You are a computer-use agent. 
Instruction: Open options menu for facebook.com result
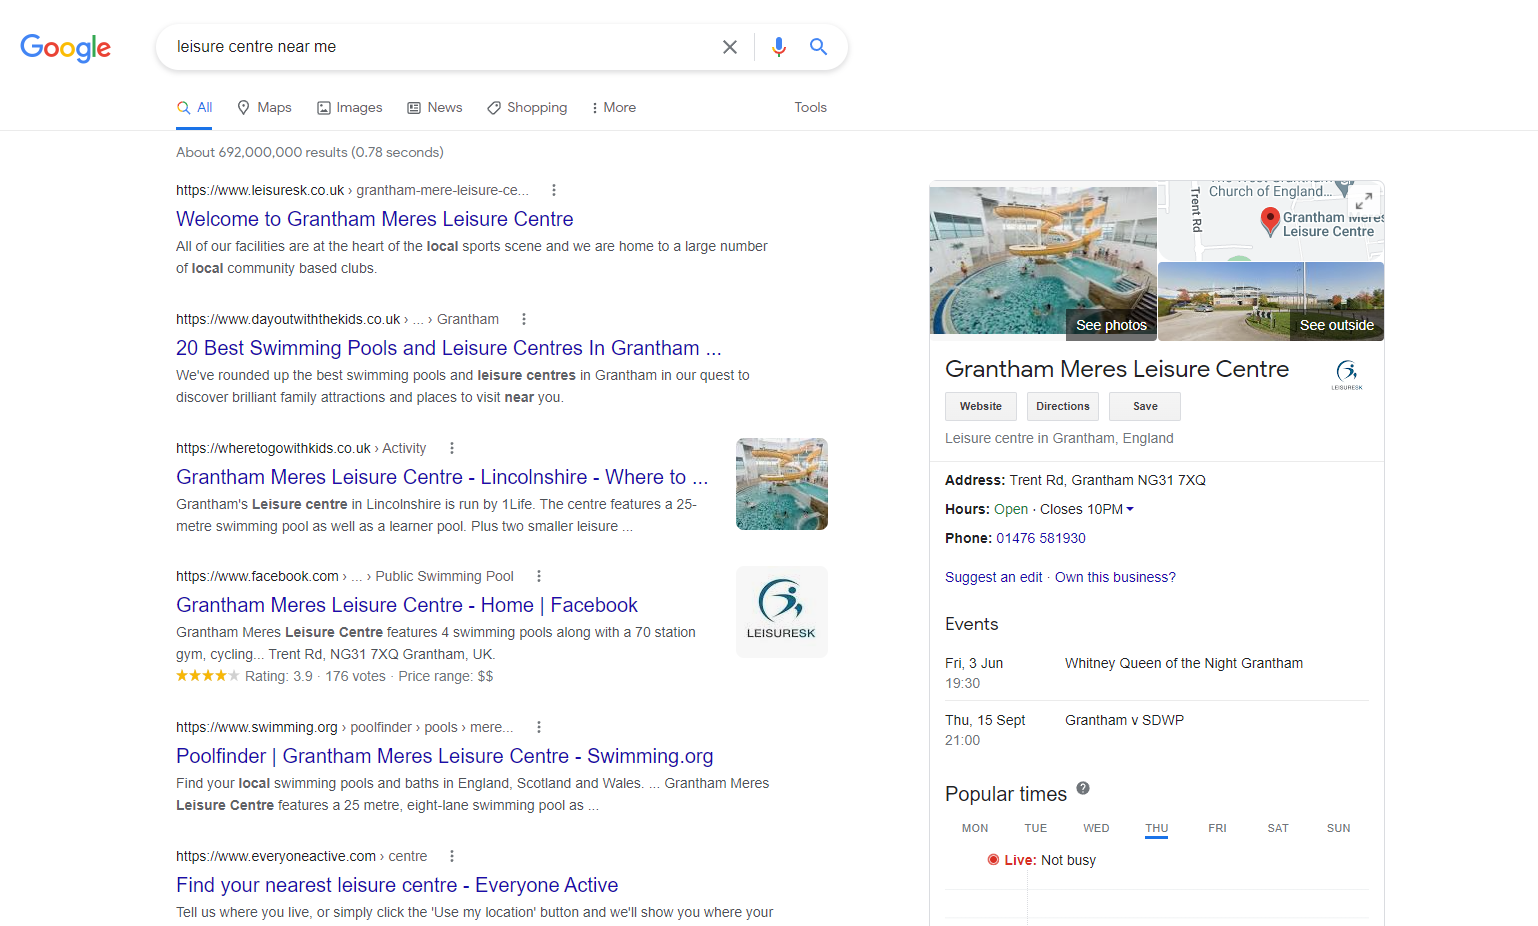[x=539, y=576]
